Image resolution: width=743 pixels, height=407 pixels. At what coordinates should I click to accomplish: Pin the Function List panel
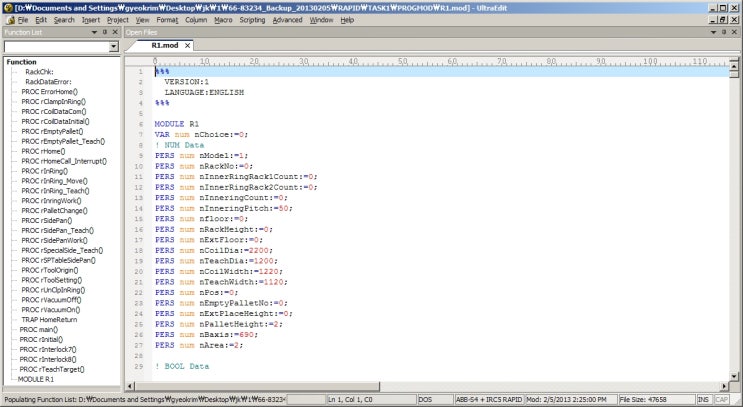[x=105, y=32]
